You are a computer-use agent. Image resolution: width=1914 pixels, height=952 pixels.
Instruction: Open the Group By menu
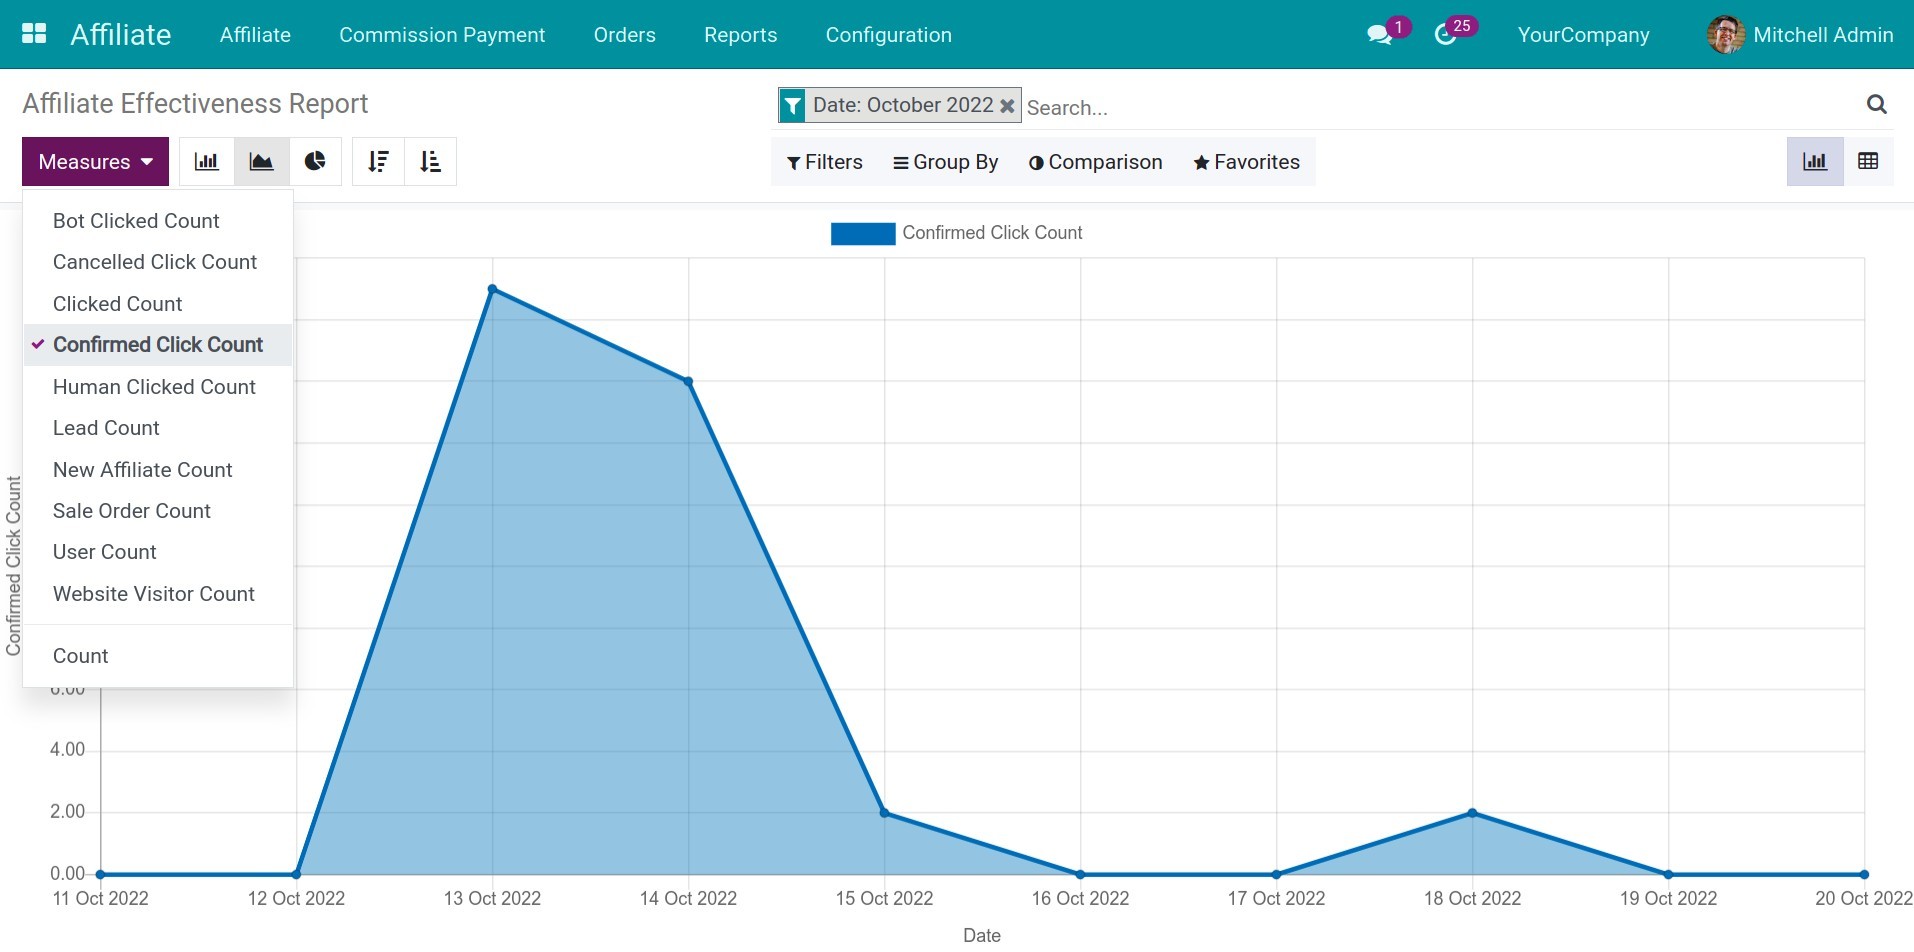pos(944,161)
